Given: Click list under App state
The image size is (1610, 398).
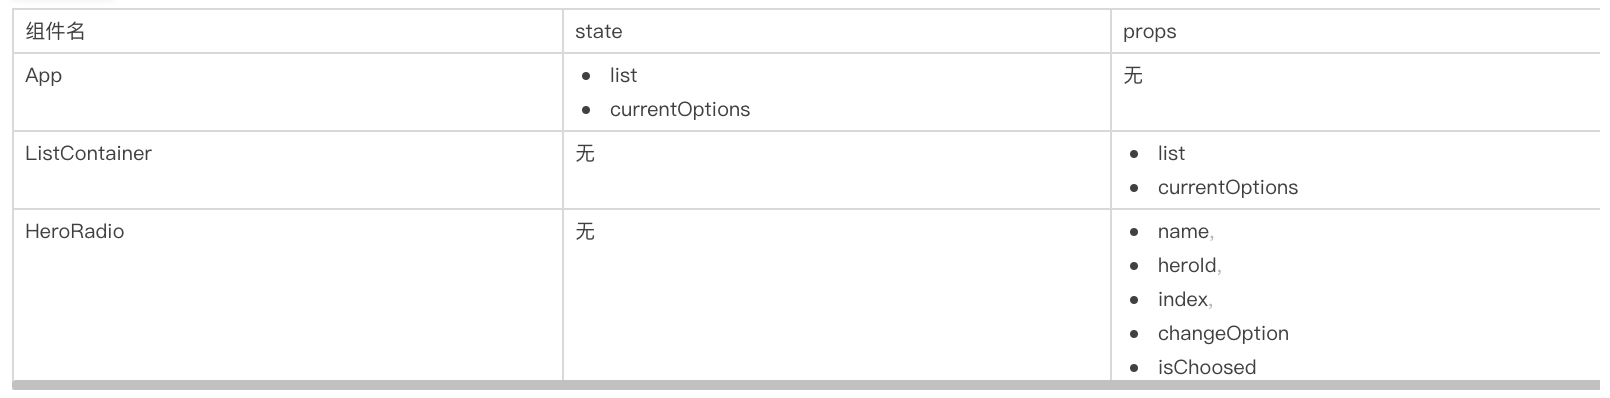Looking at the screenshot, I should 623,75.
